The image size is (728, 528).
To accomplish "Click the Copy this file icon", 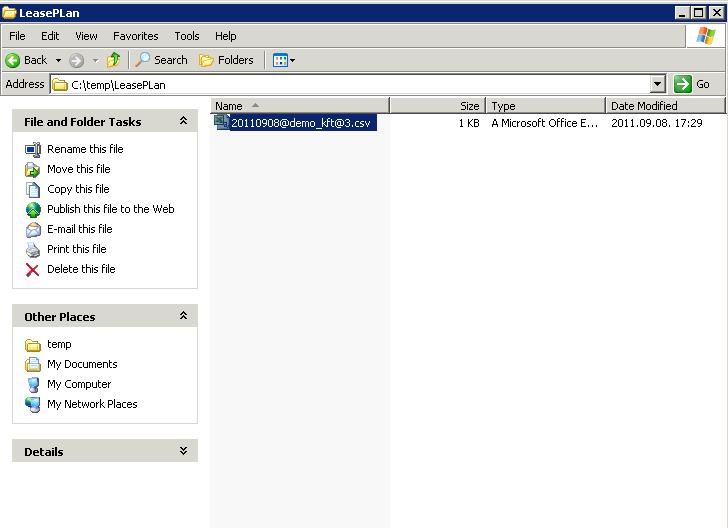I will (33, 190).
